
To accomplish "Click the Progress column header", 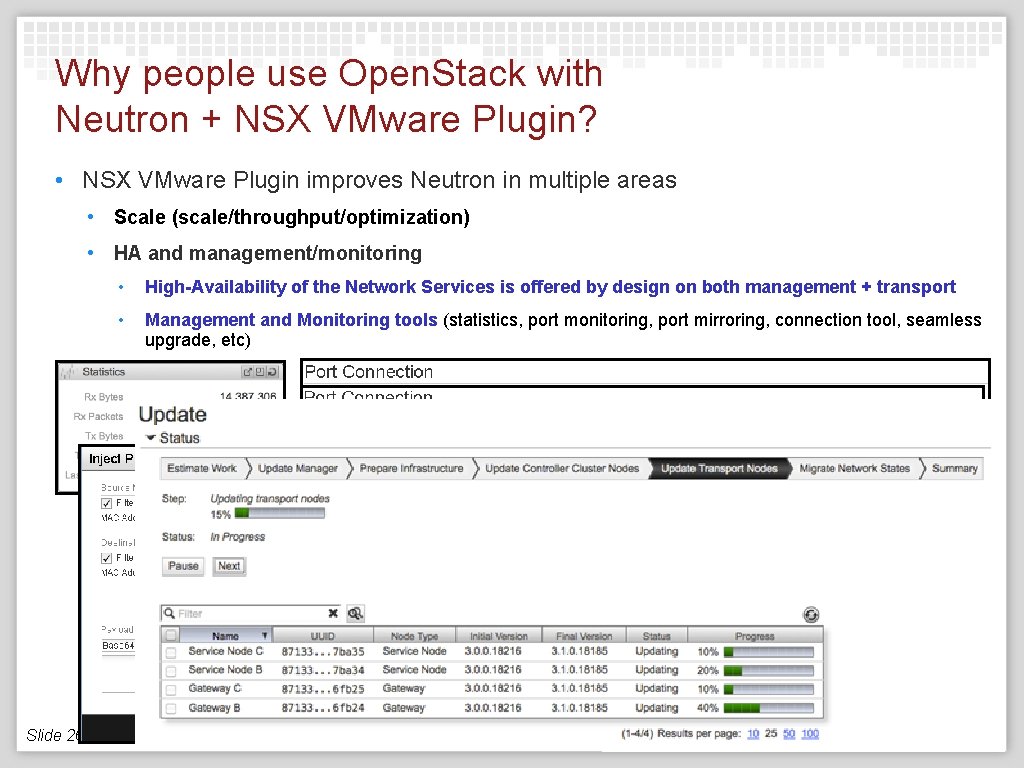I will click(x=754, y=635).
